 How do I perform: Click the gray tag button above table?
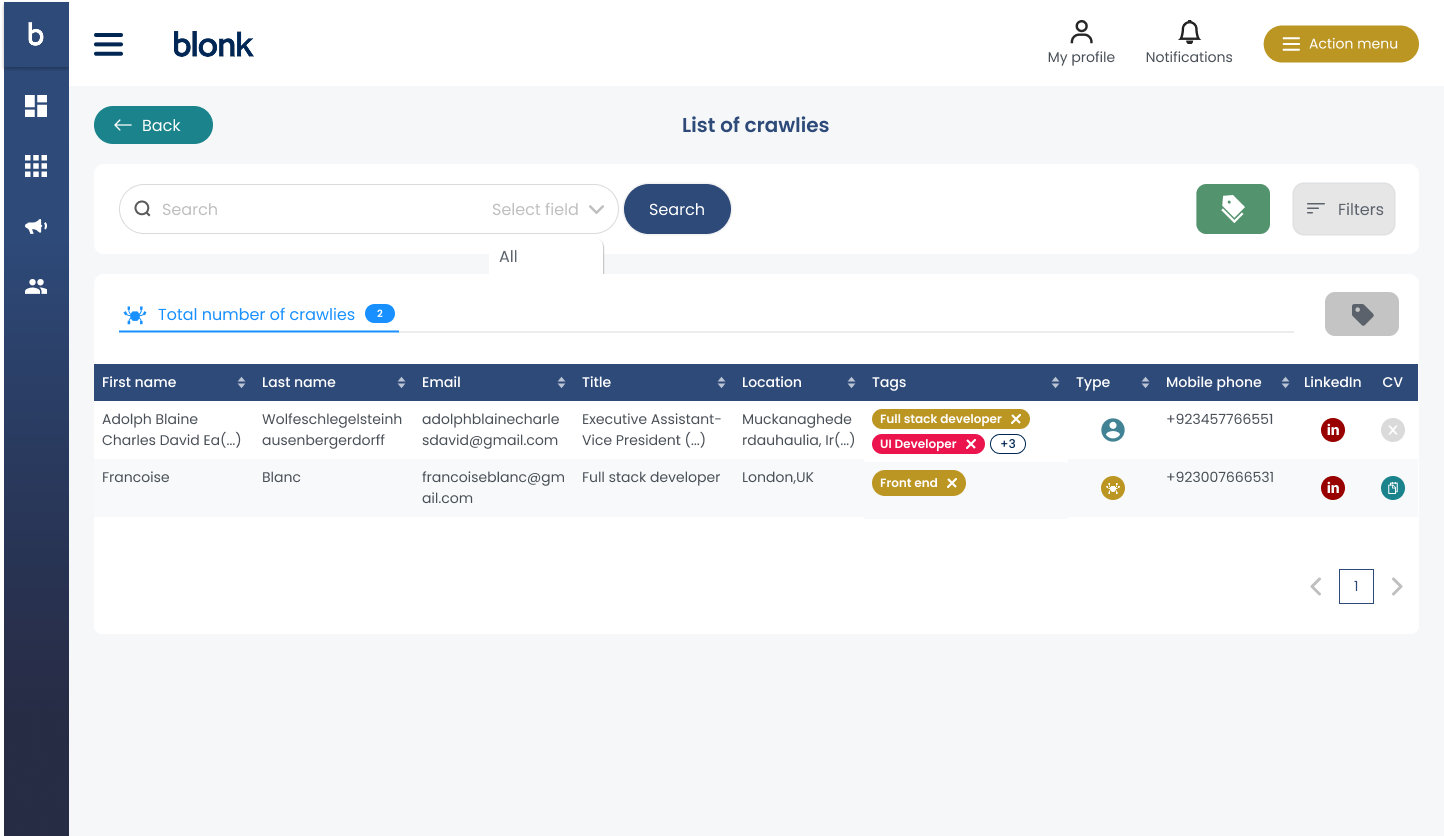click(1361, 314)
